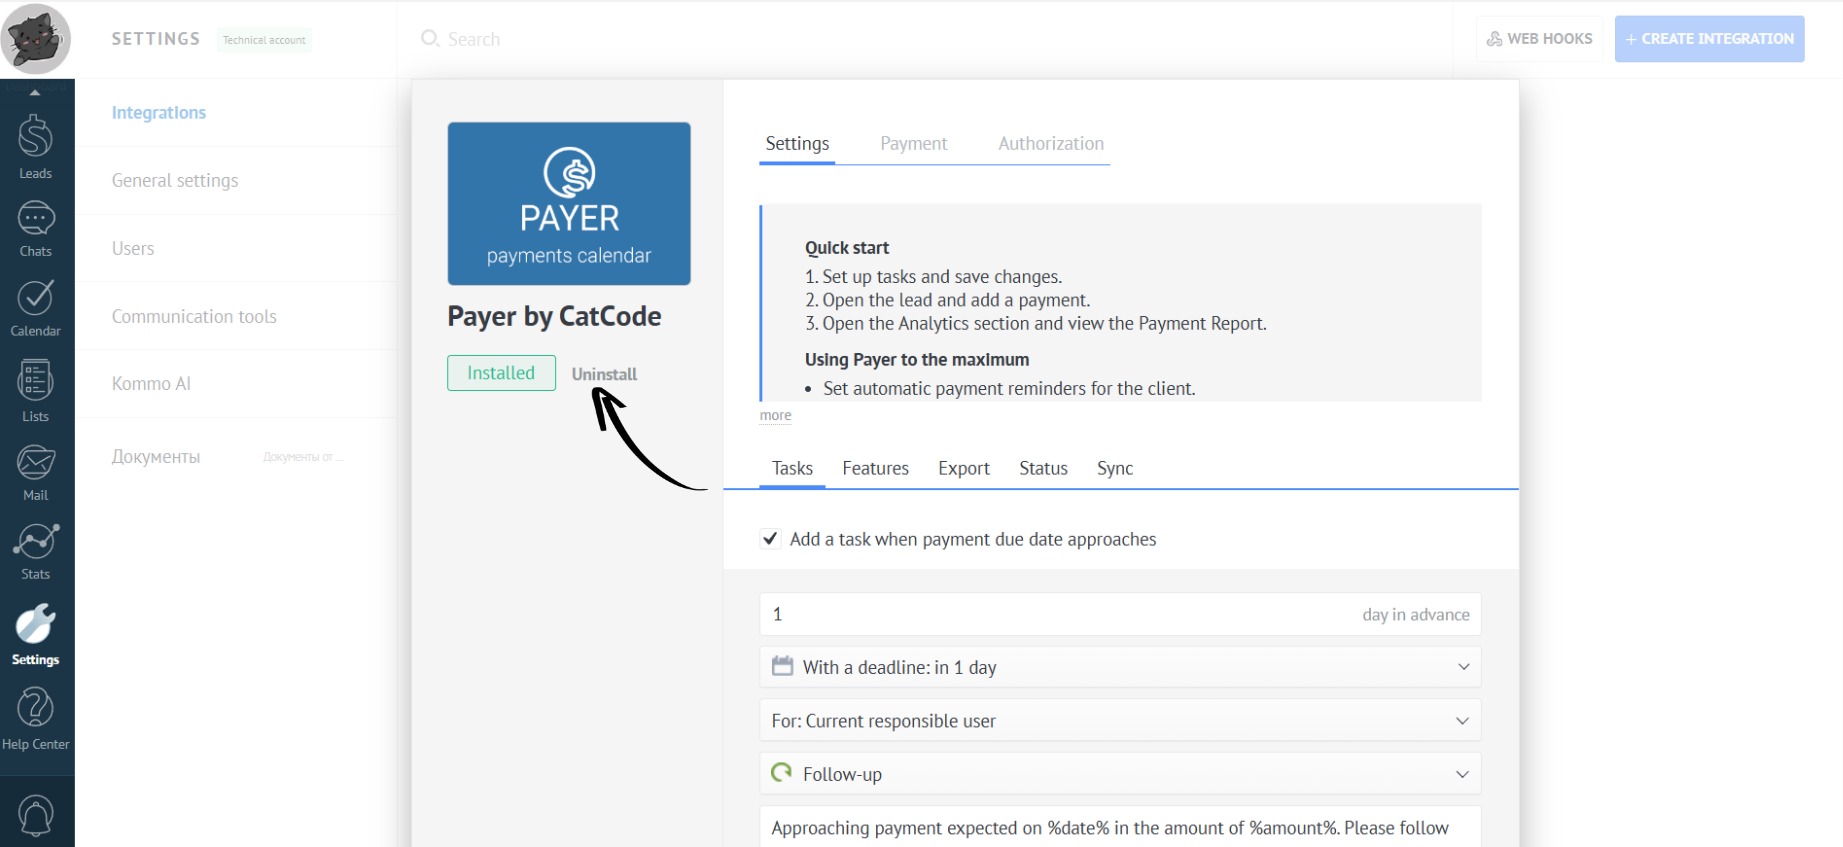Click the Uninstall link
The width and height of the screenshot is (1843, 847).
[x=604, y=374]
